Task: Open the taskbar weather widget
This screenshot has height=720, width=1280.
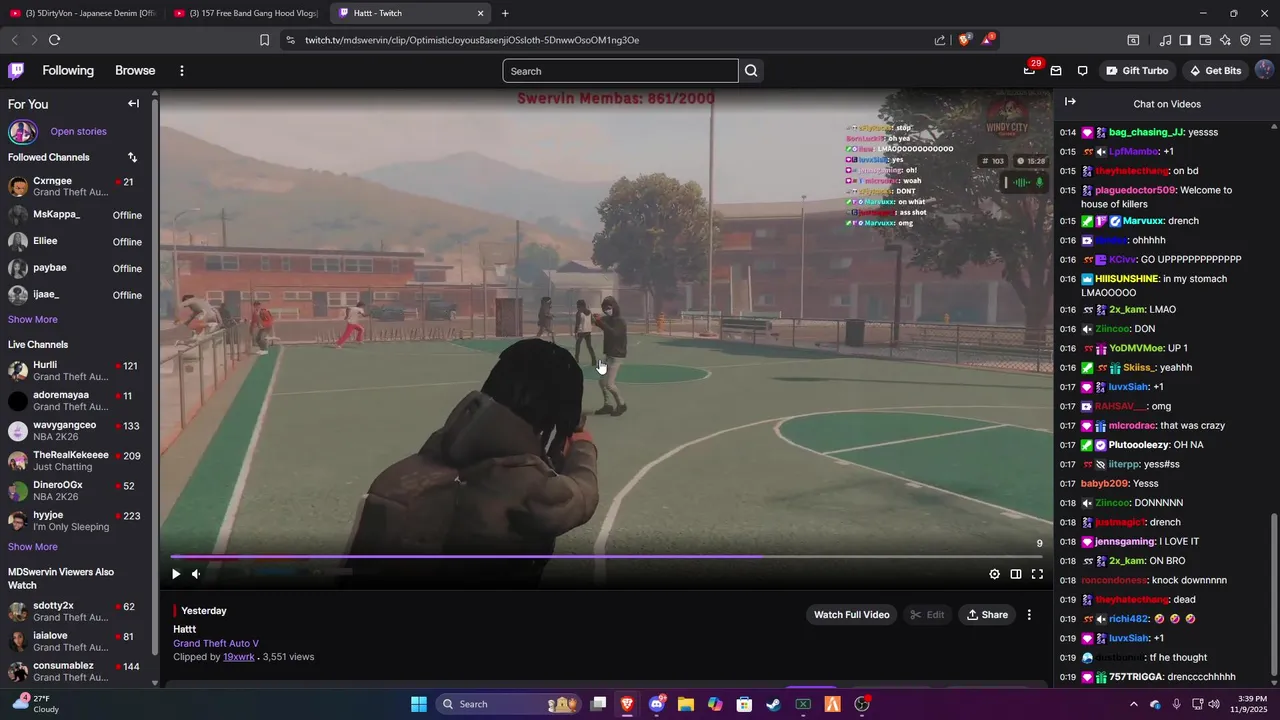Action: click(x=36, y=704)
